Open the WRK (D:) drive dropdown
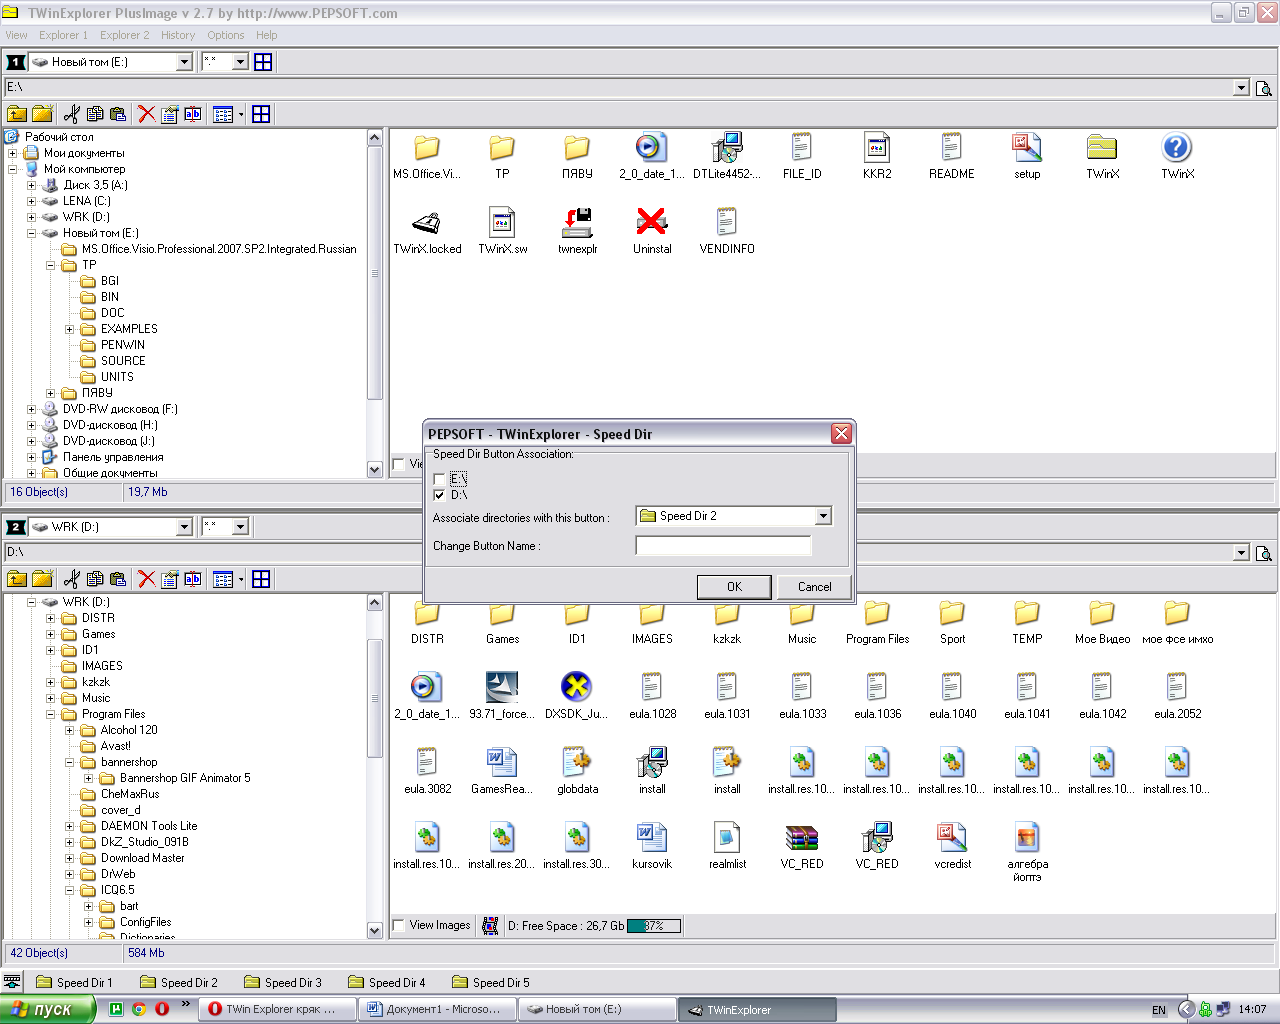The width and height of the screenshot is (1280, 1024). pyautogui.click(x=184, y=527)
